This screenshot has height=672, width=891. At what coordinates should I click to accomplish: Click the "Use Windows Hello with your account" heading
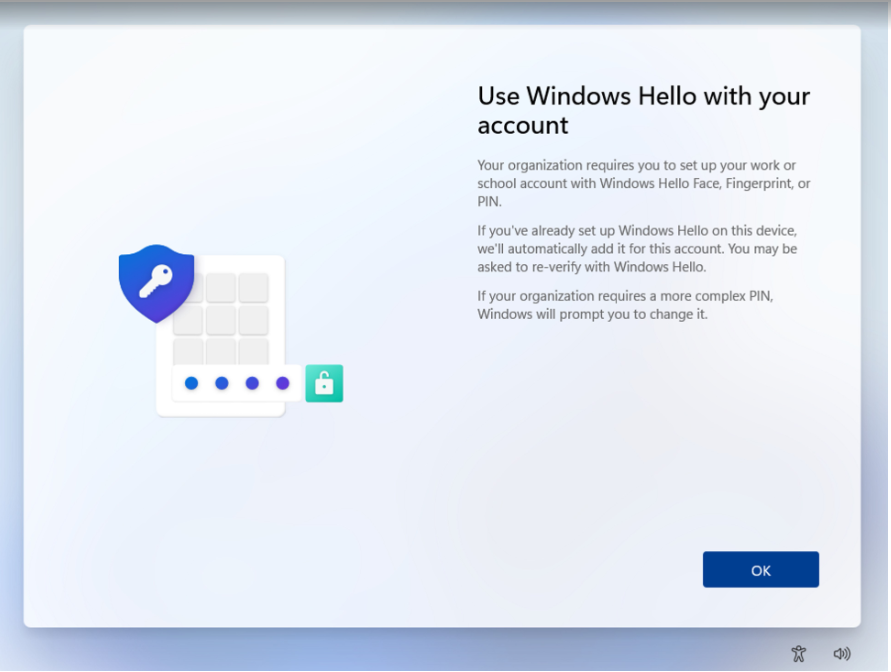coord(643,110)
